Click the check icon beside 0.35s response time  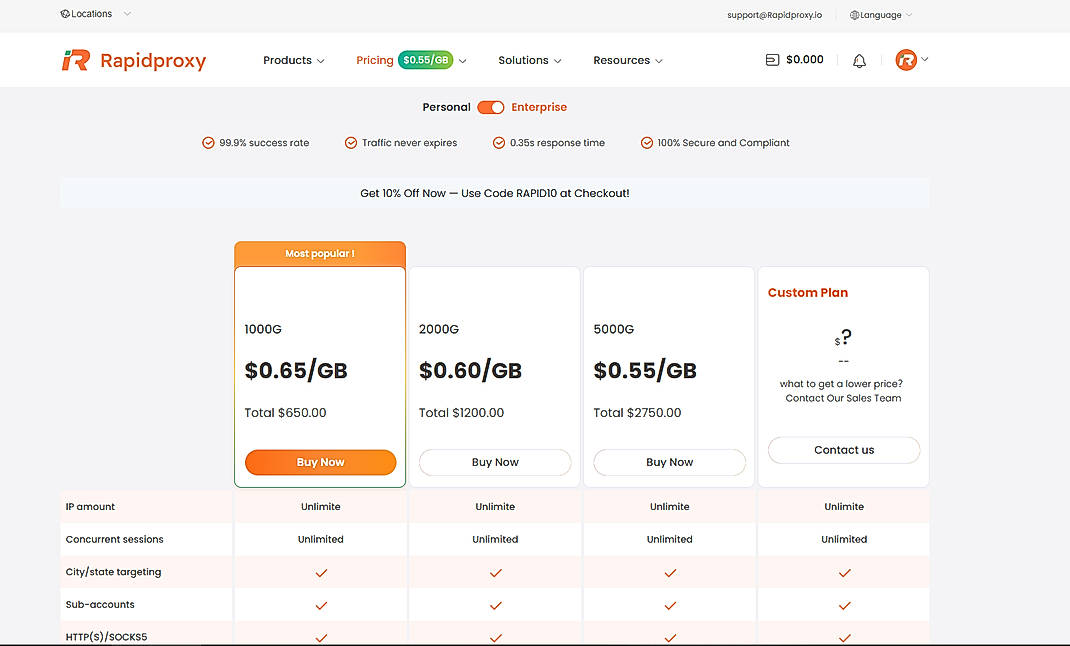(499, 143)
